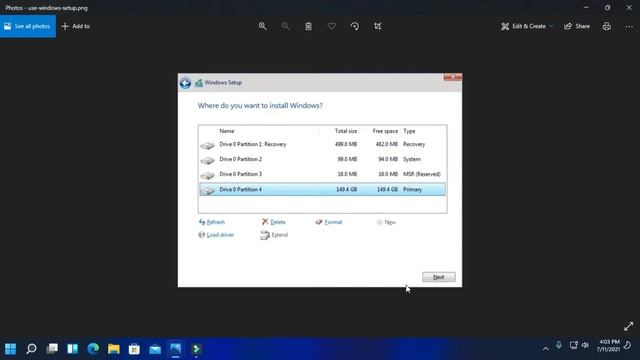Screen dimensions: 640x360
Task: Delete the photo with trash icon
Action: [x=308, y=26]
